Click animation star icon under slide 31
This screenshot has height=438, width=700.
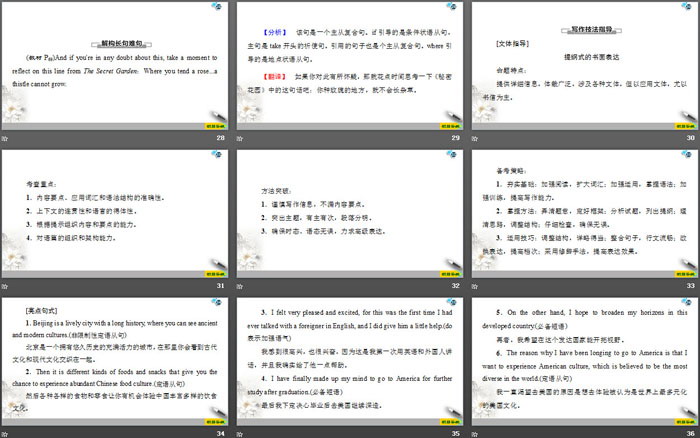point(4,286)
